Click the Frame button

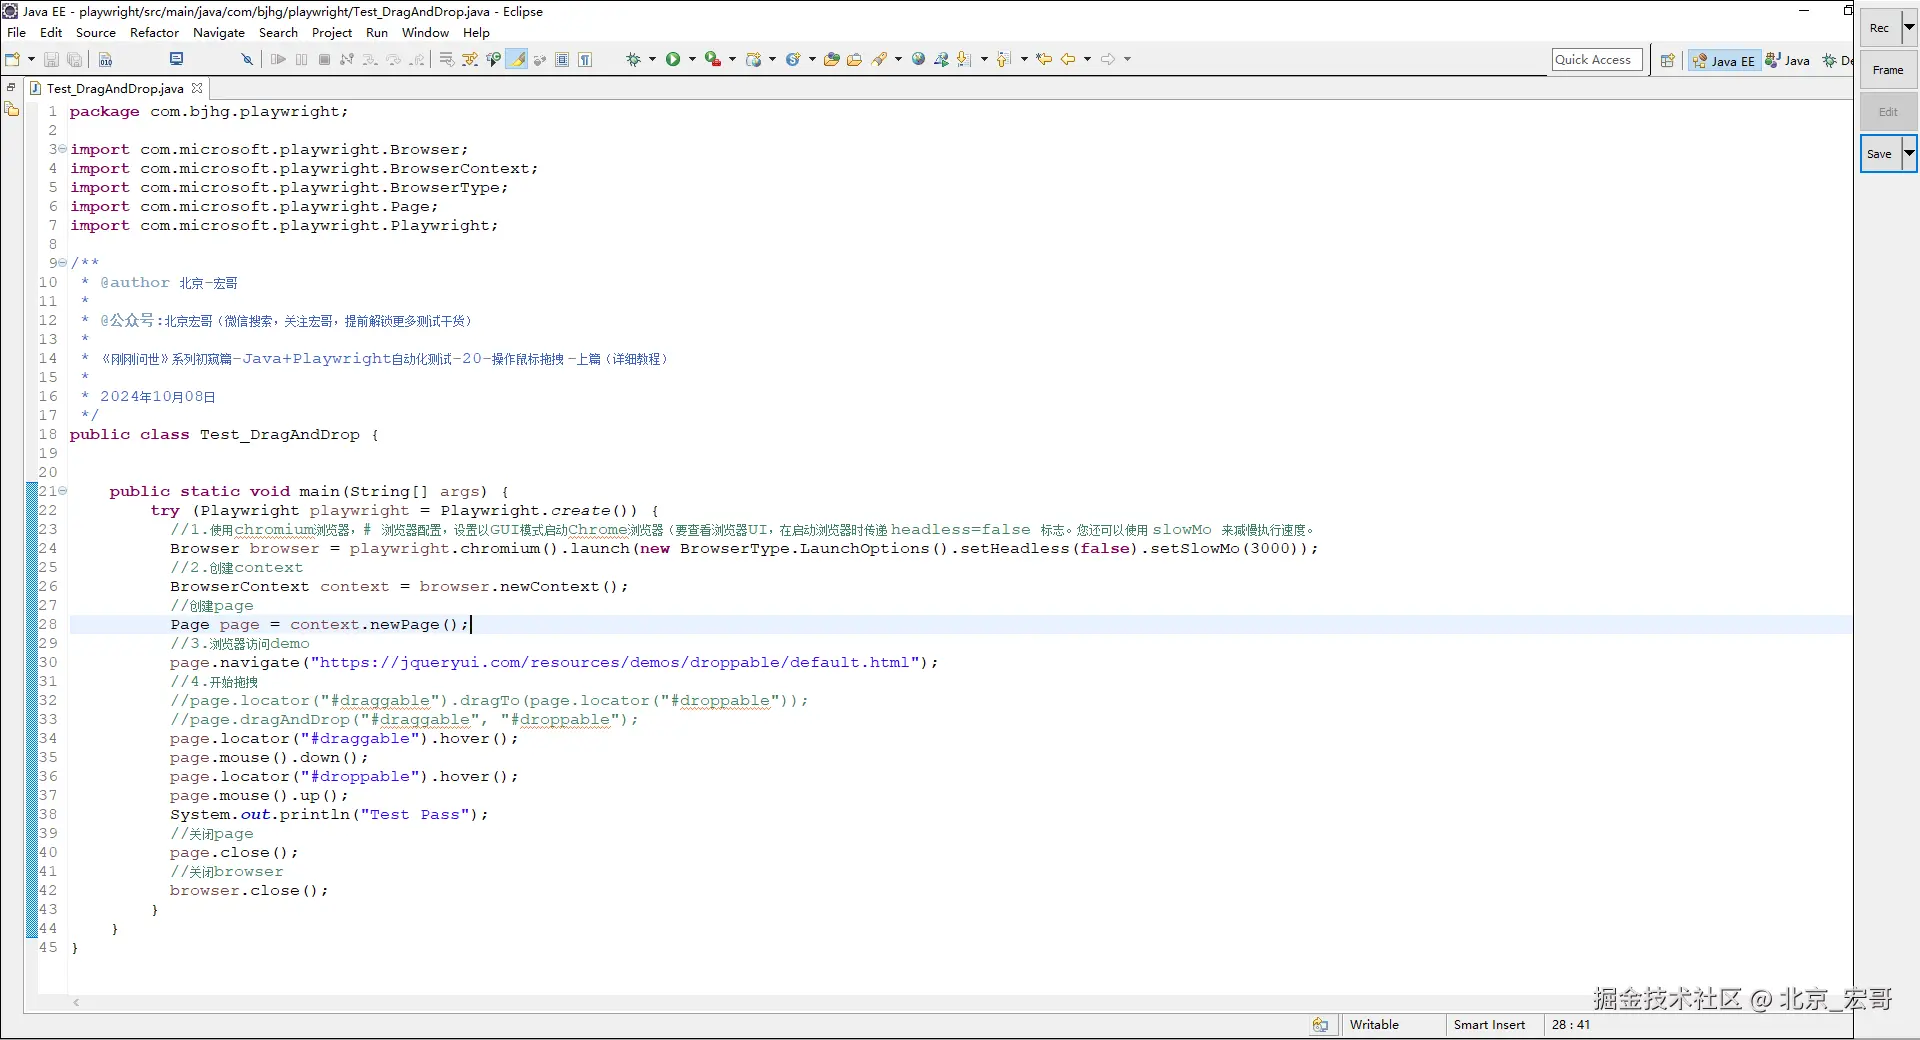[x=1888, y=70]
